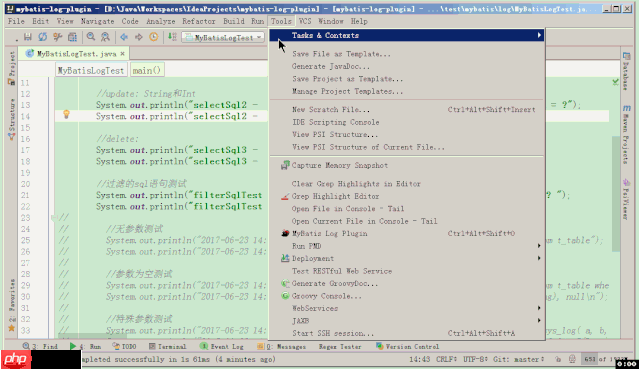Viewport: 639px width, 369px height.
Task: Open the Structure side panel tab
Action: [x=11, y=119]
